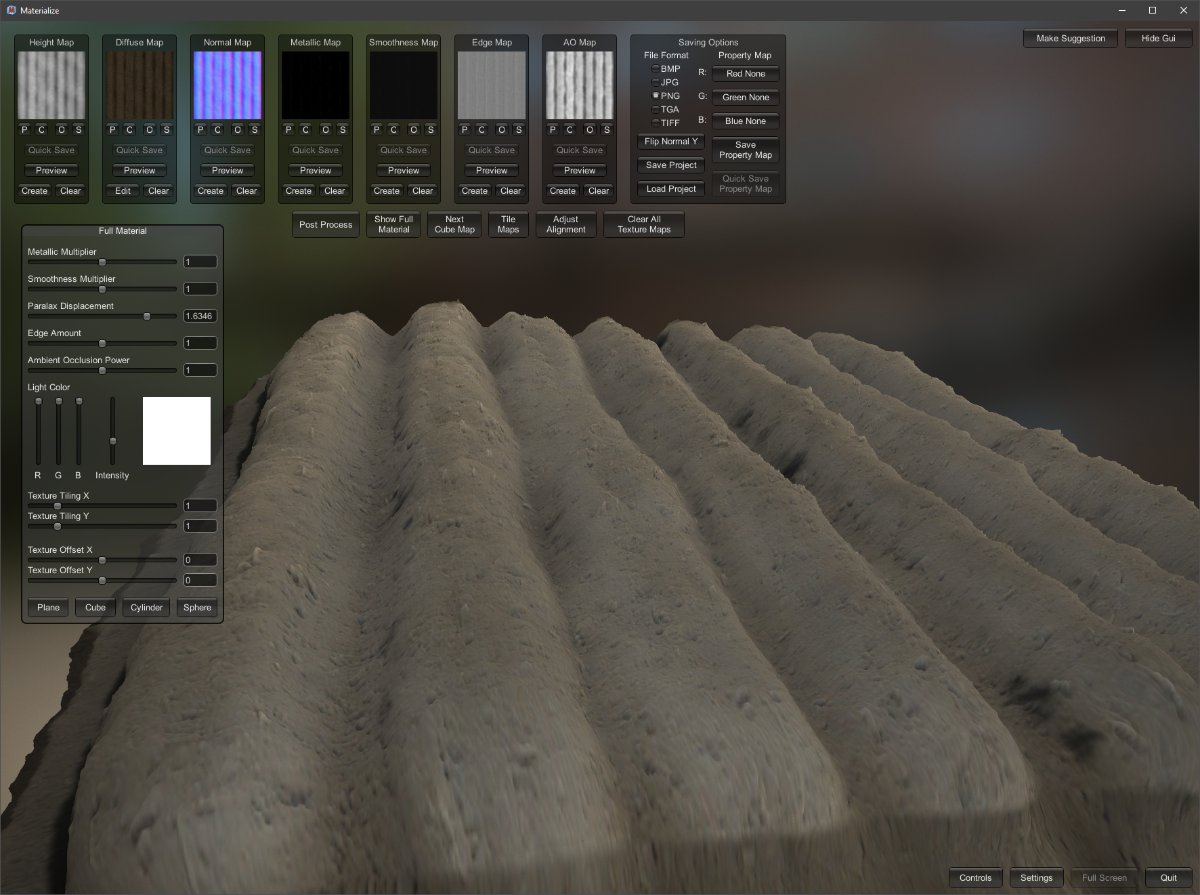
Task: Open the Post Process panel
Action: [x=325, y=225]
